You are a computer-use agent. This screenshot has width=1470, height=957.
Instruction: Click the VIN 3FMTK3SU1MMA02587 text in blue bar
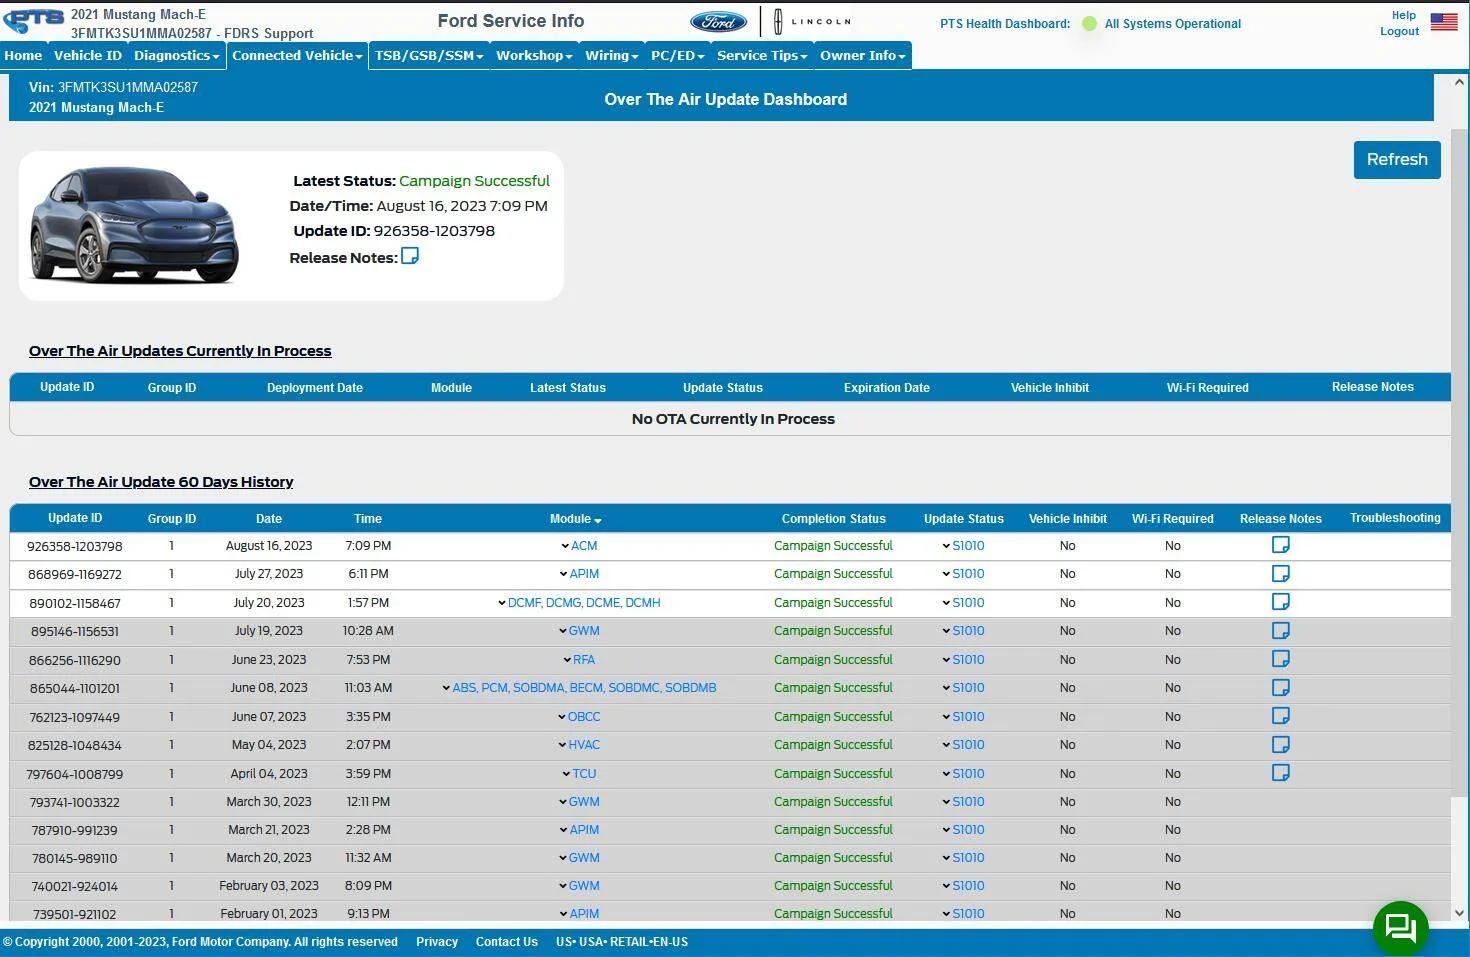click(128, 87)
